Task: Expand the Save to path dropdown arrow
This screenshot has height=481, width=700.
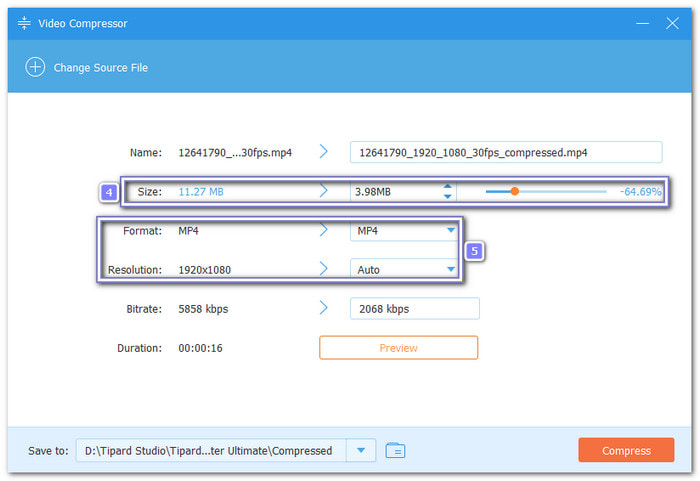Action: point(361,451)
